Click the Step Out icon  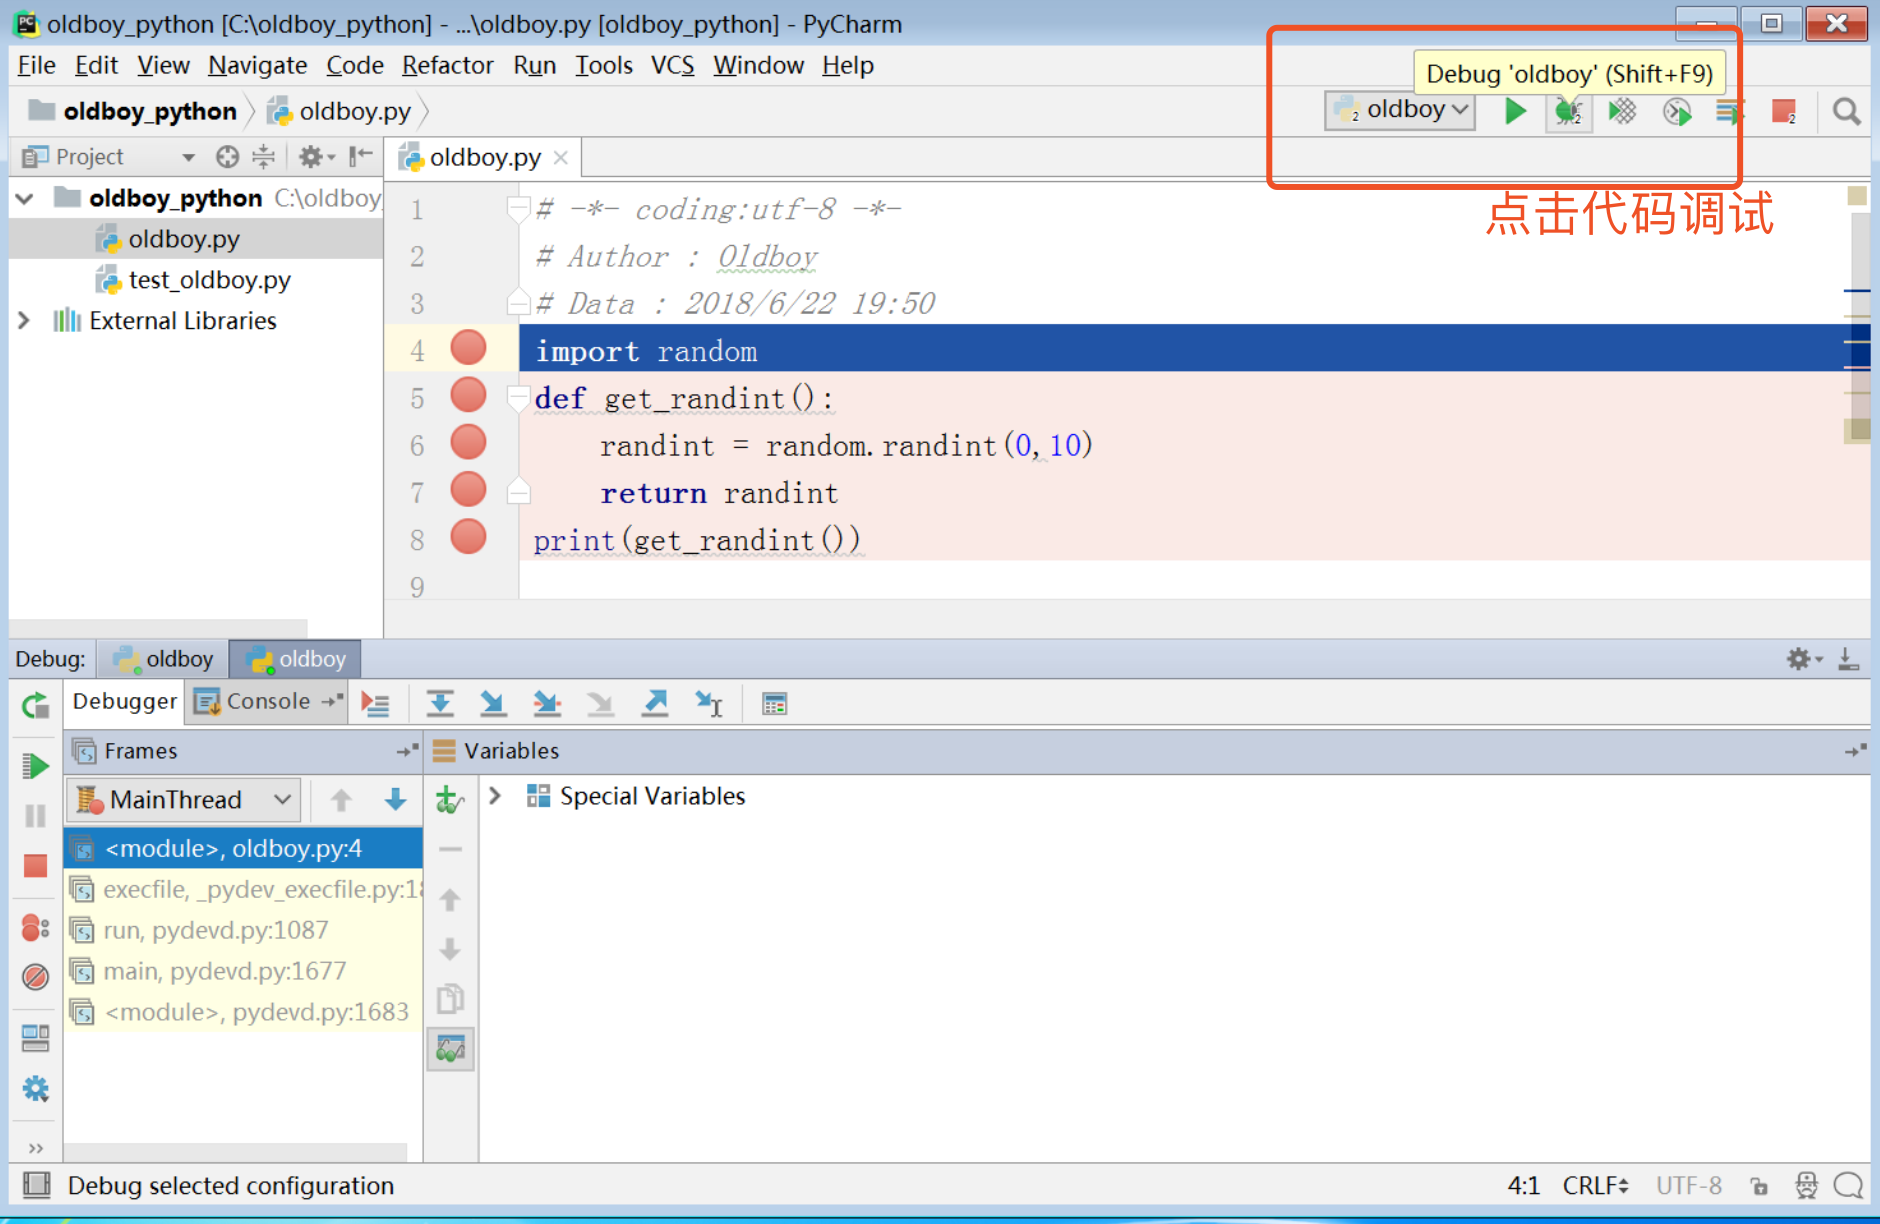point(655,704)
